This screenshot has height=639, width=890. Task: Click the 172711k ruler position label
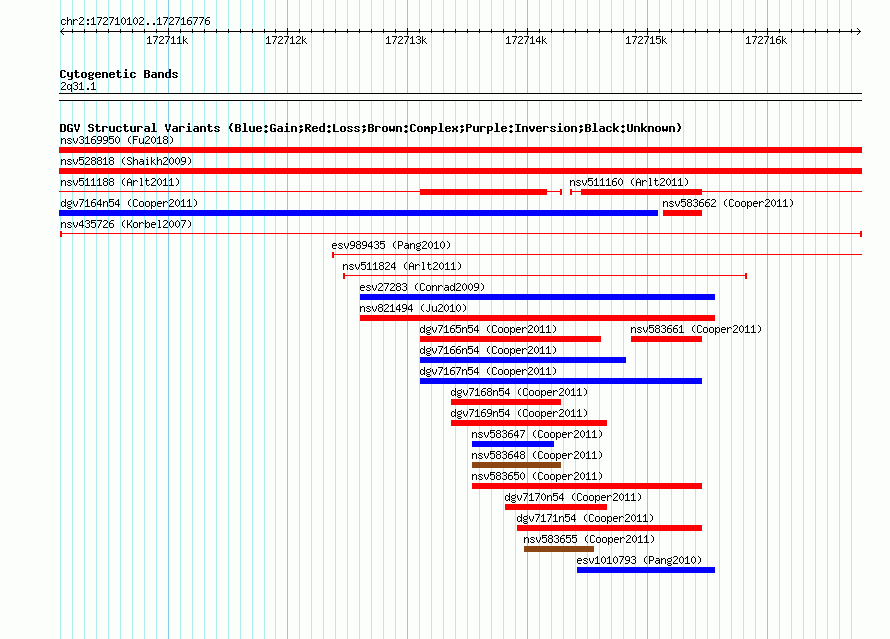pos(167,40)
